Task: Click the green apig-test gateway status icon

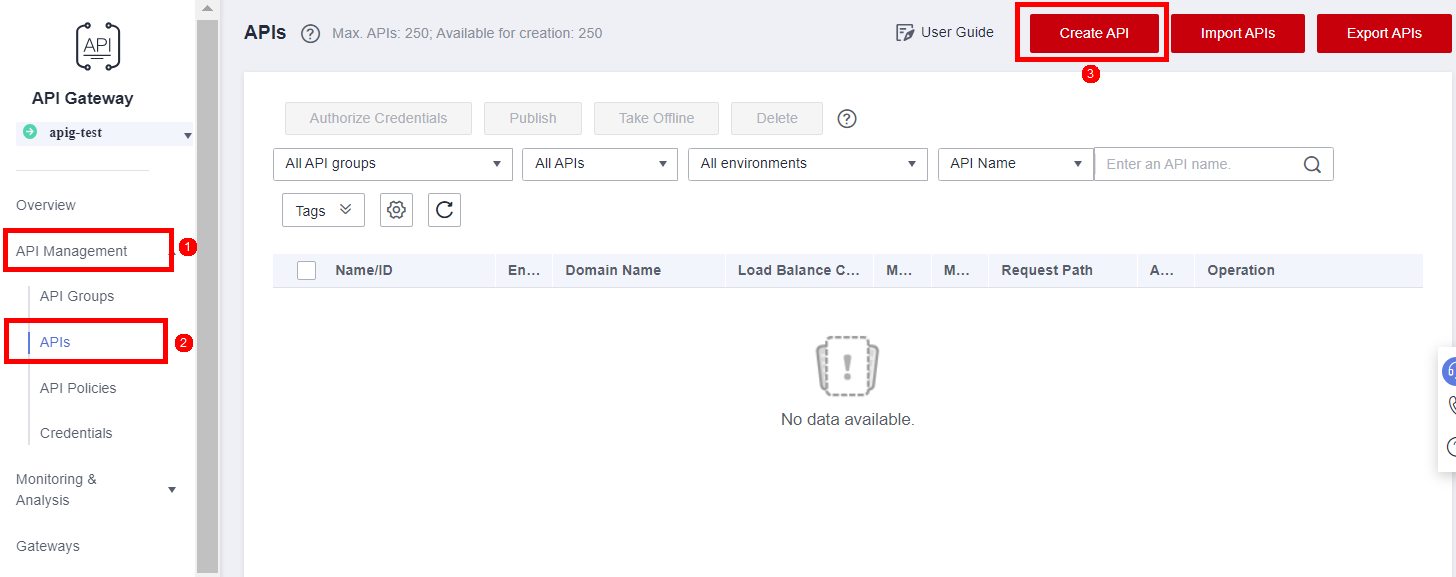Action: coord(30,132)
